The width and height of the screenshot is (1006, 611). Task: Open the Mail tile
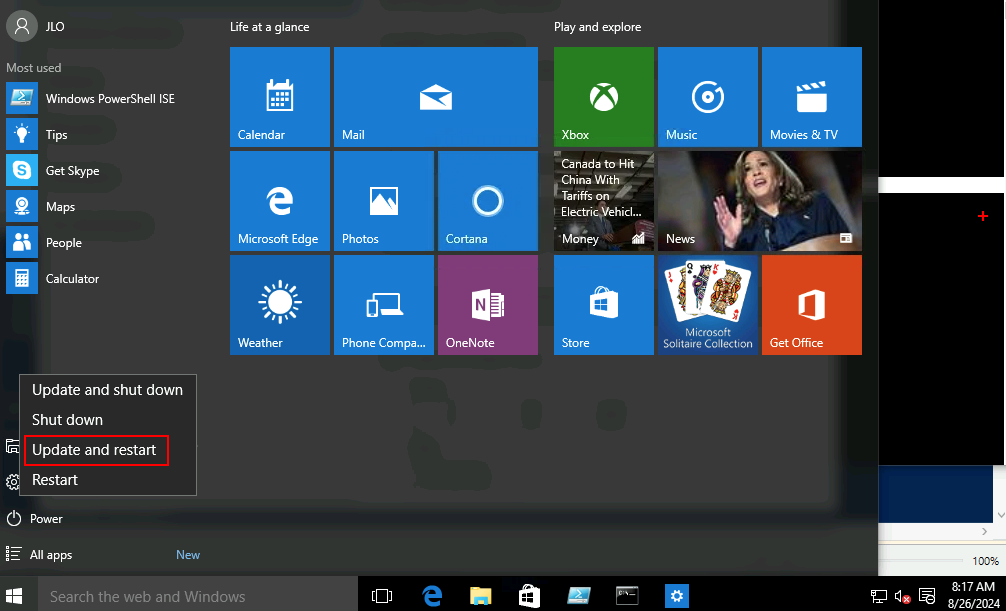click(436, 97)
